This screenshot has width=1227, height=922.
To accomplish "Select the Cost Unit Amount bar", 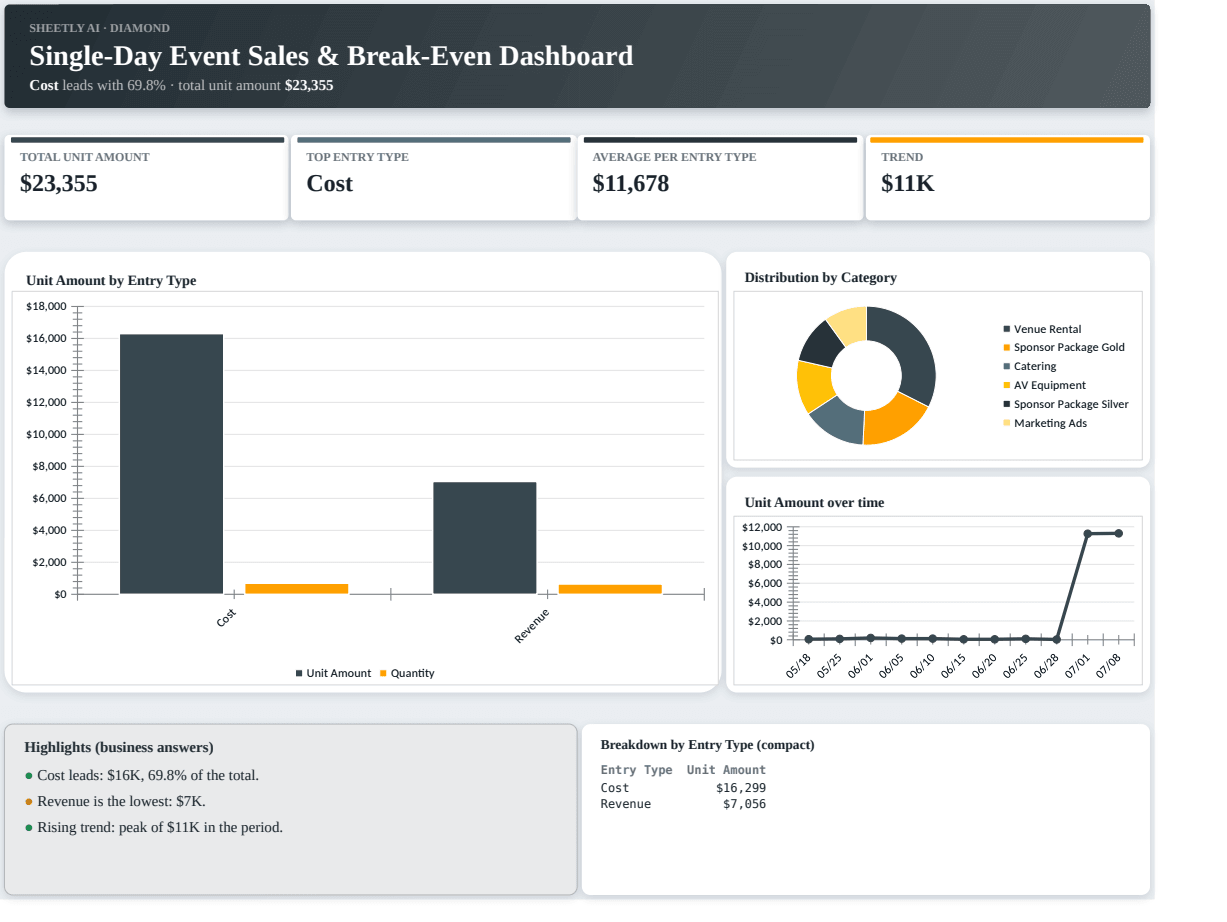I will click(x=171, y=464).
